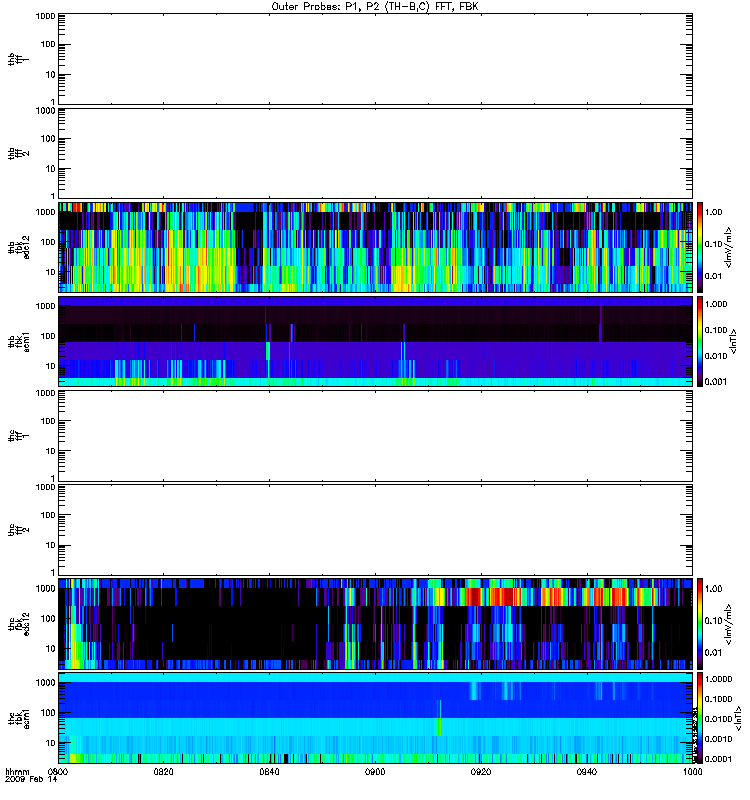Image resolution: width=750 pixels, height=800 pixels.
Task: Click the '1.00' value on thb edc12 color bar
Action: [x=713, y=212]
